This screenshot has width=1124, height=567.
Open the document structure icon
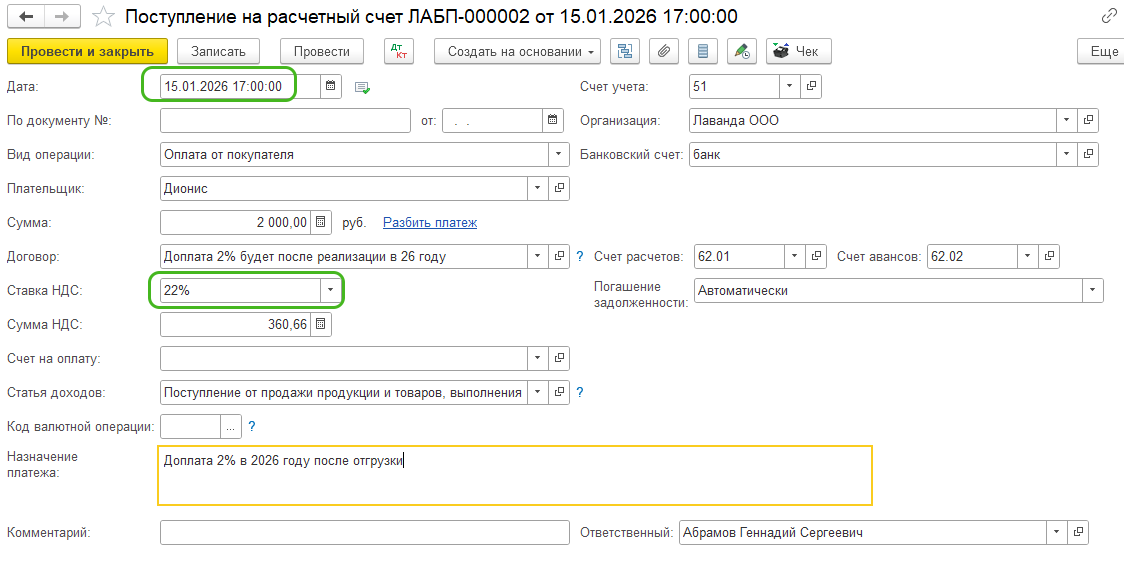(625, 52)
